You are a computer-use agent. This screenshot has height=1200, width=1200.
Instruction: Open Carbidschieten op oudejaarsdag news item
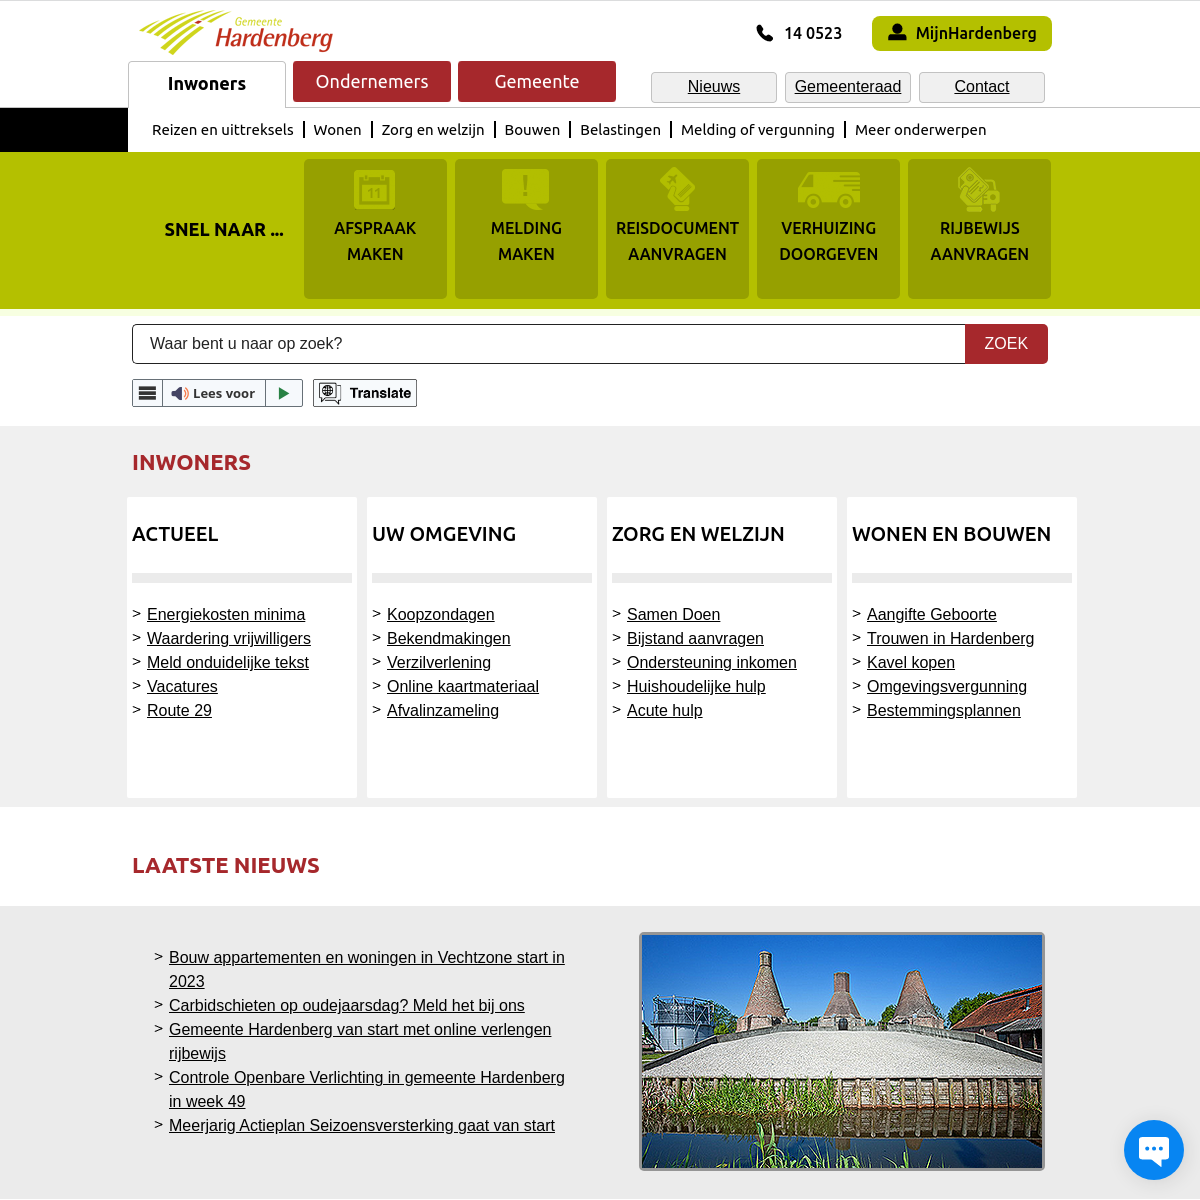pyautogui.click(x=347, y=1005)
